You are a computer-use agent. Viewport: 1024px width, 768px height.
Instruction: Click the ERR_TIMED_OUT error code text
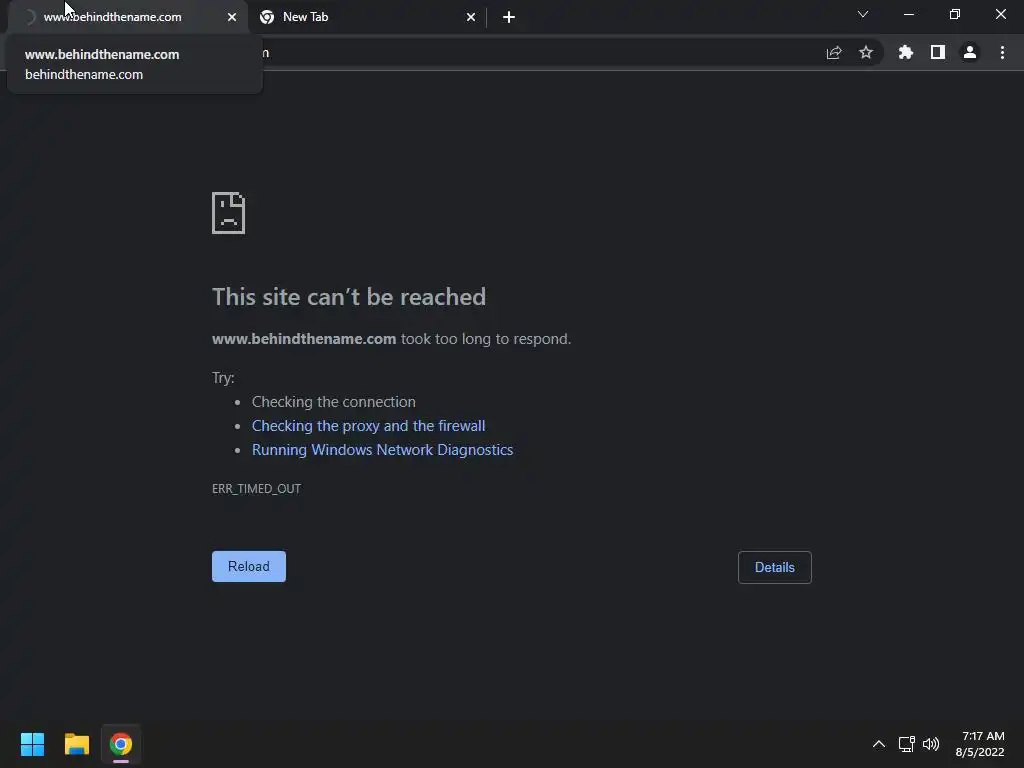[x=257, y=488]
